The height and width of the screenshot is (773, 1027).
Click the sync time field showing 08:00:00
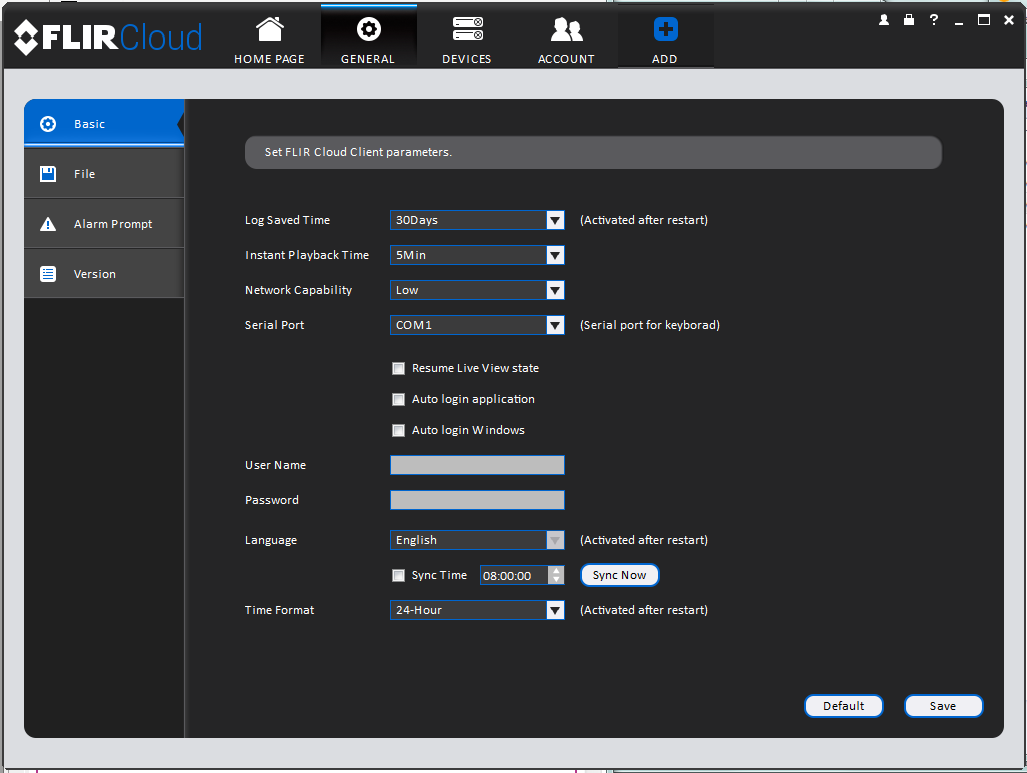point(514,575)
